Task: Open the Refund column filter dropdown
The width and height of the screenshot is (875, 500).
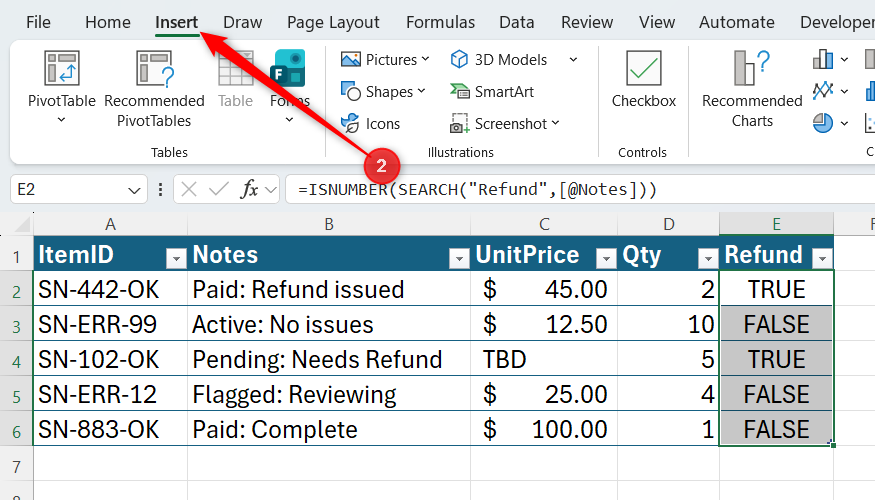Action: [x=822, y=258]
